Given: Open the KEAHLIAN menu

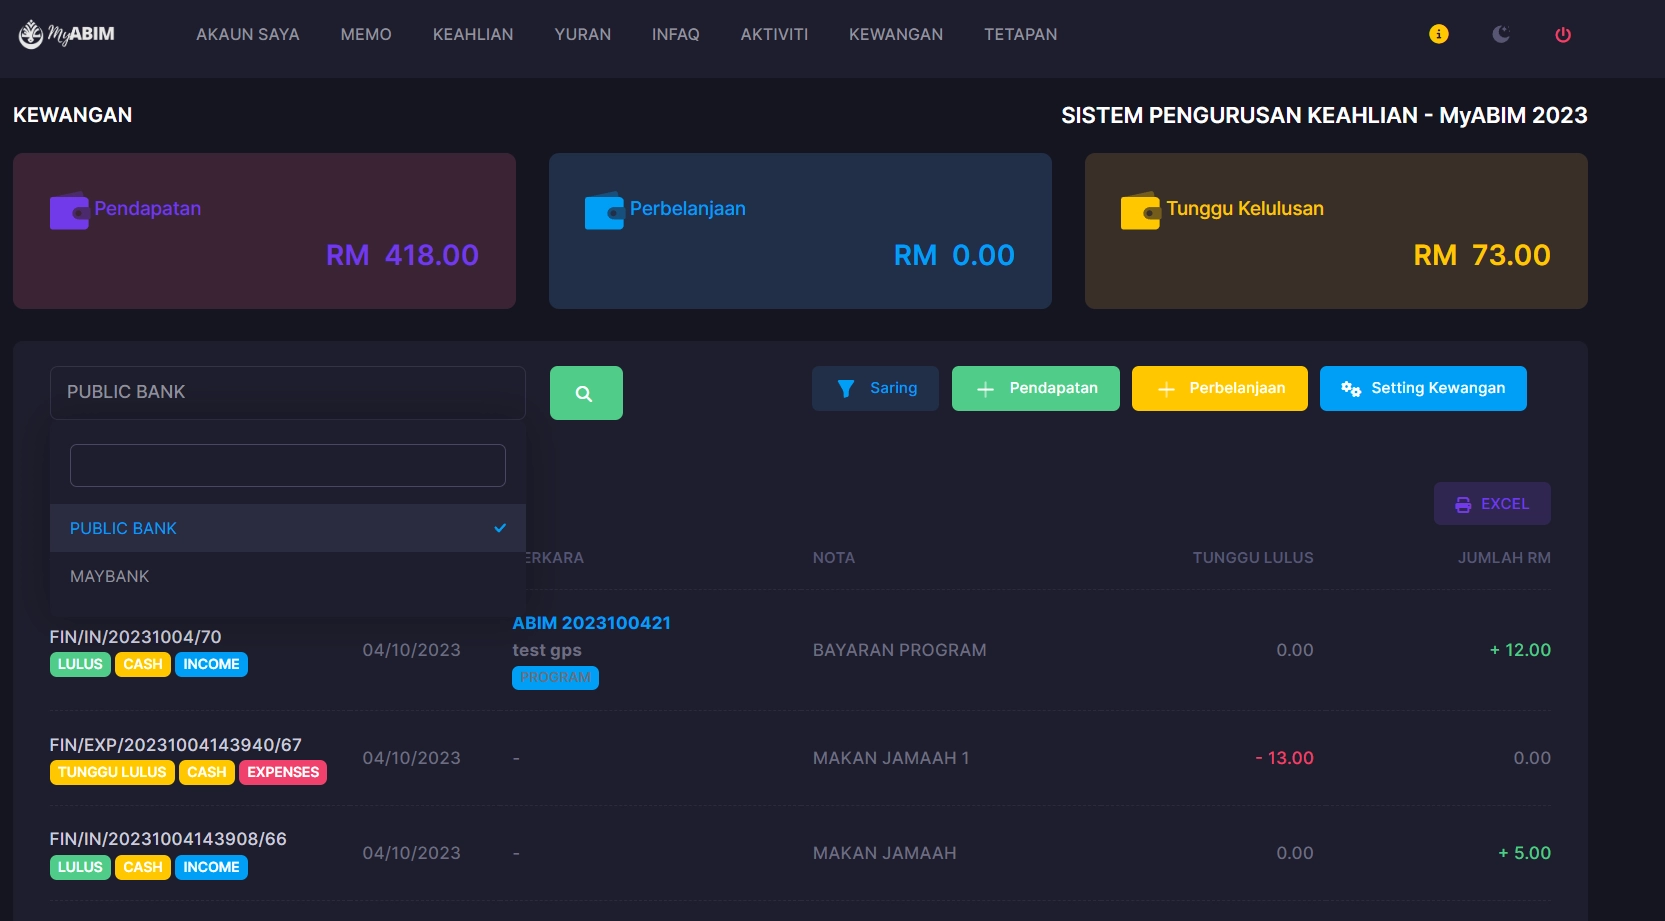Looking at the screenshot, I should (x=472, y=34).
